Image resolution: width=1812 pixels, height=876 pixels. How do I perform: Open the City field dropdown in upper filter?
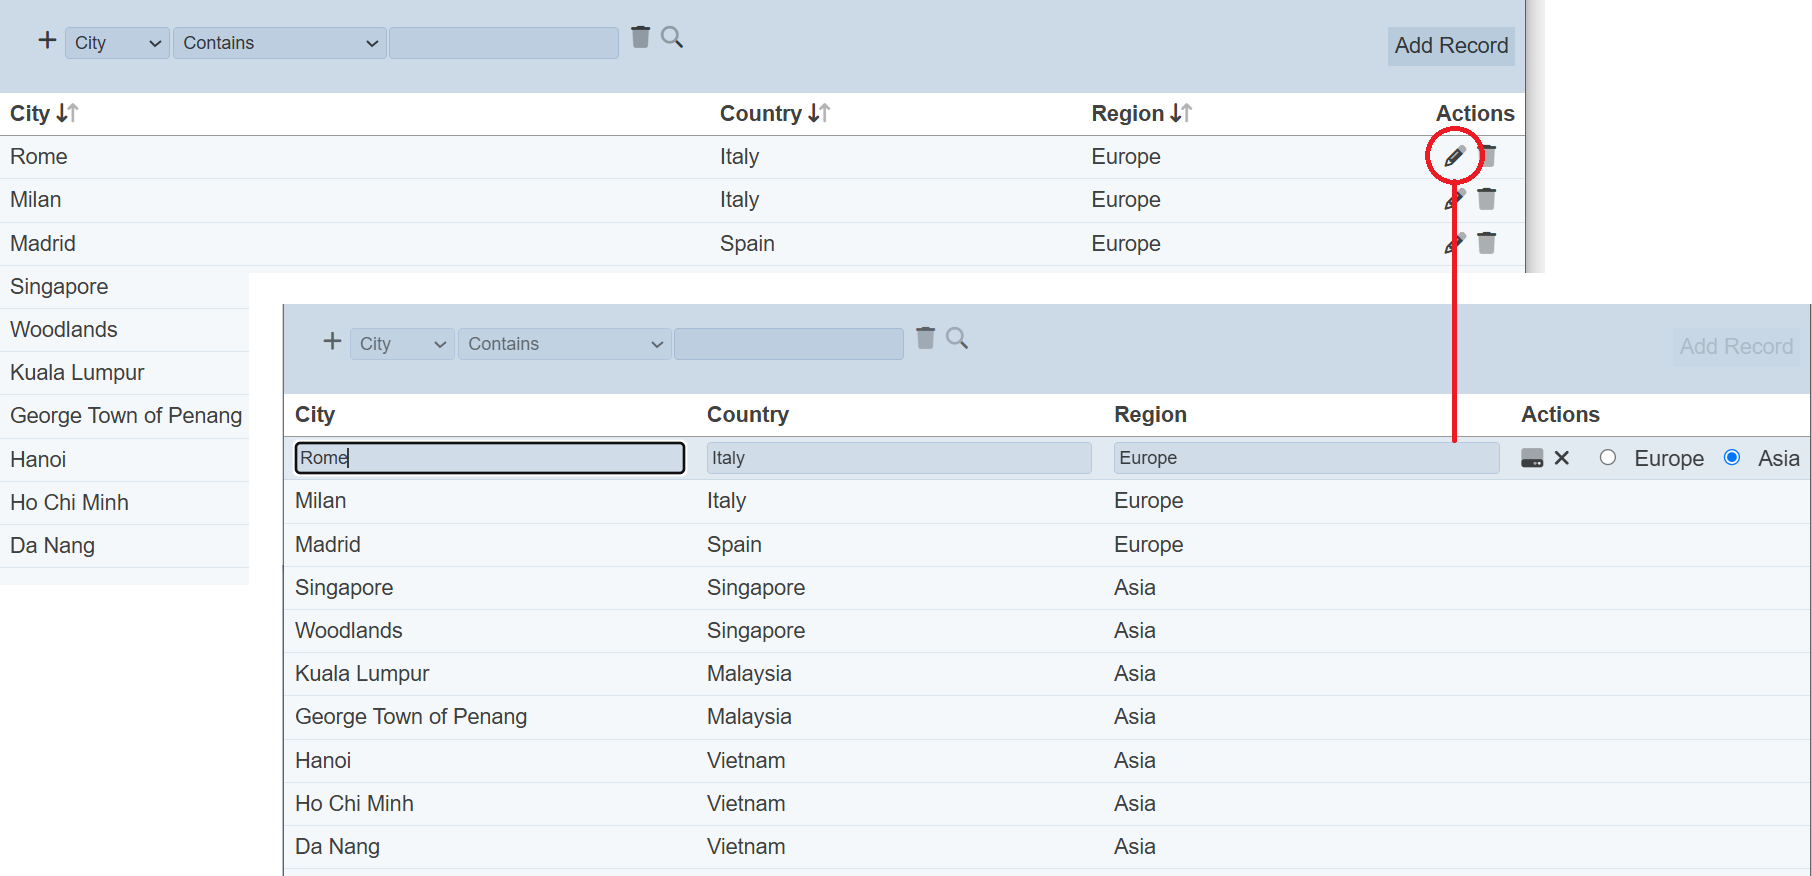(x=117, y=43)
